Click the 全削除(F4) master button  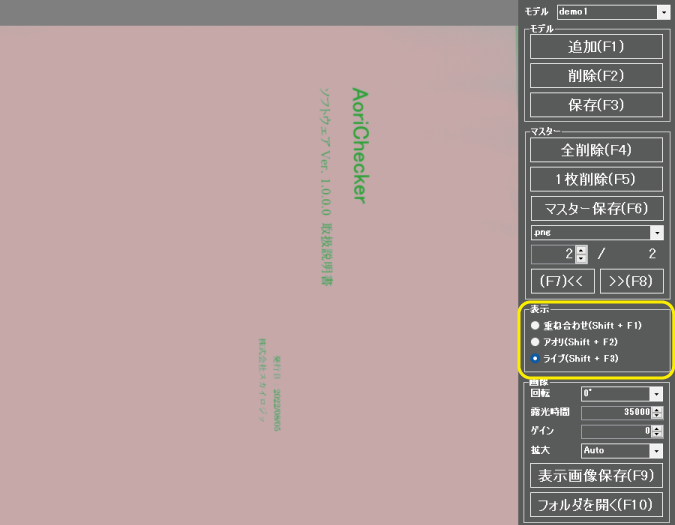tap(596, 150)
